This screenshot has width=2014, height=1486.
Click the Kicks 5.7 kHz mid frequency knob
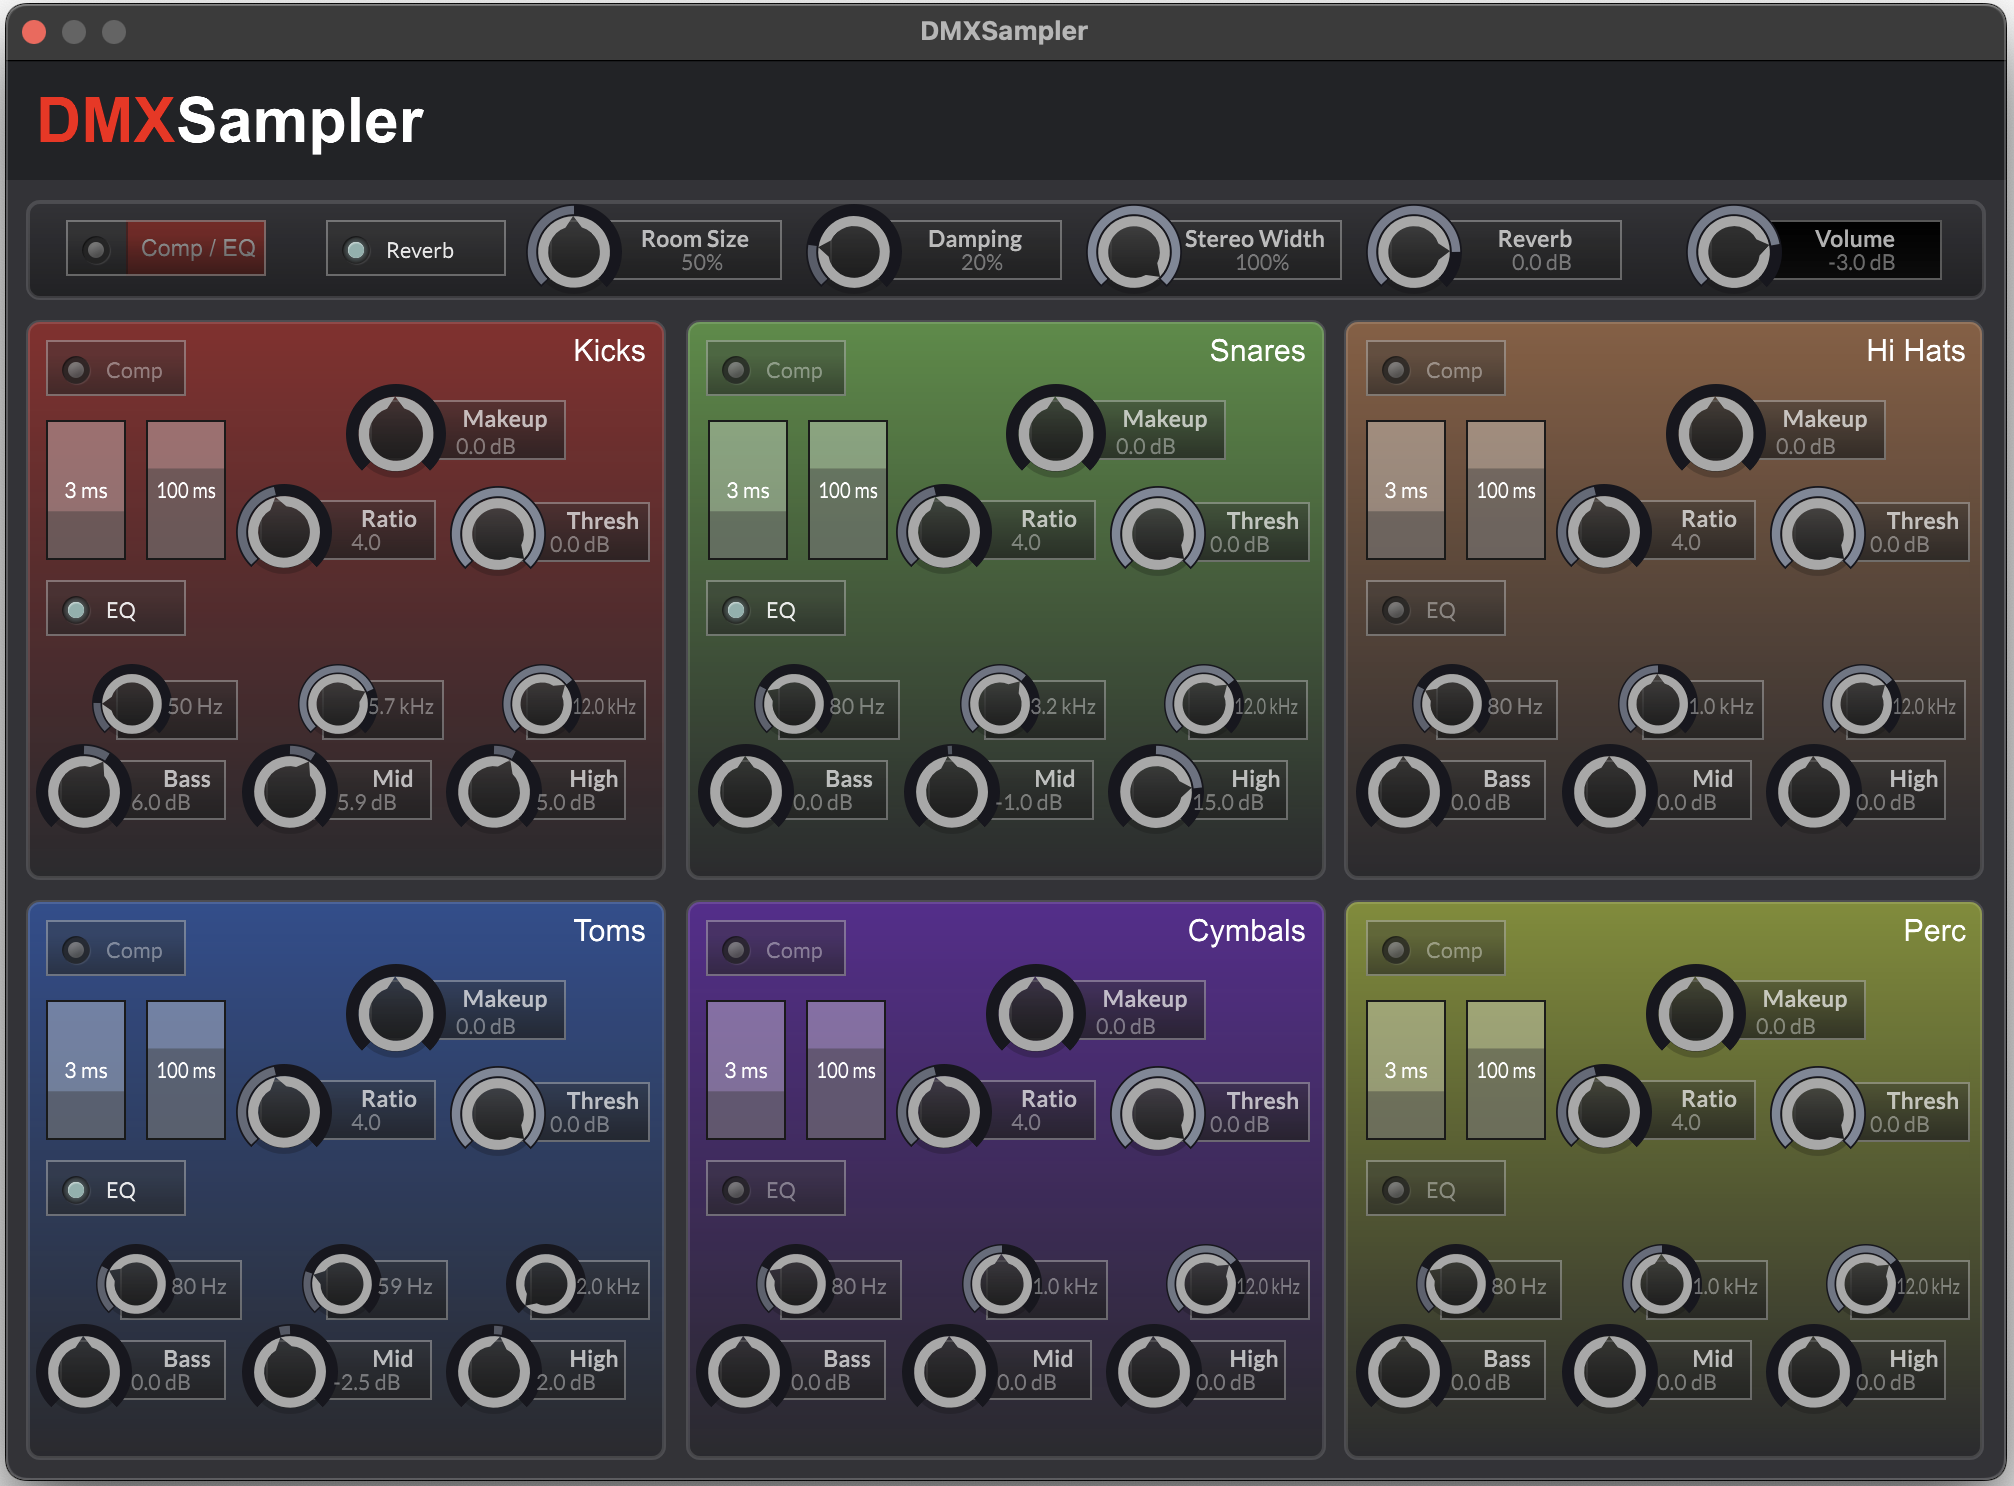point(338,703)
